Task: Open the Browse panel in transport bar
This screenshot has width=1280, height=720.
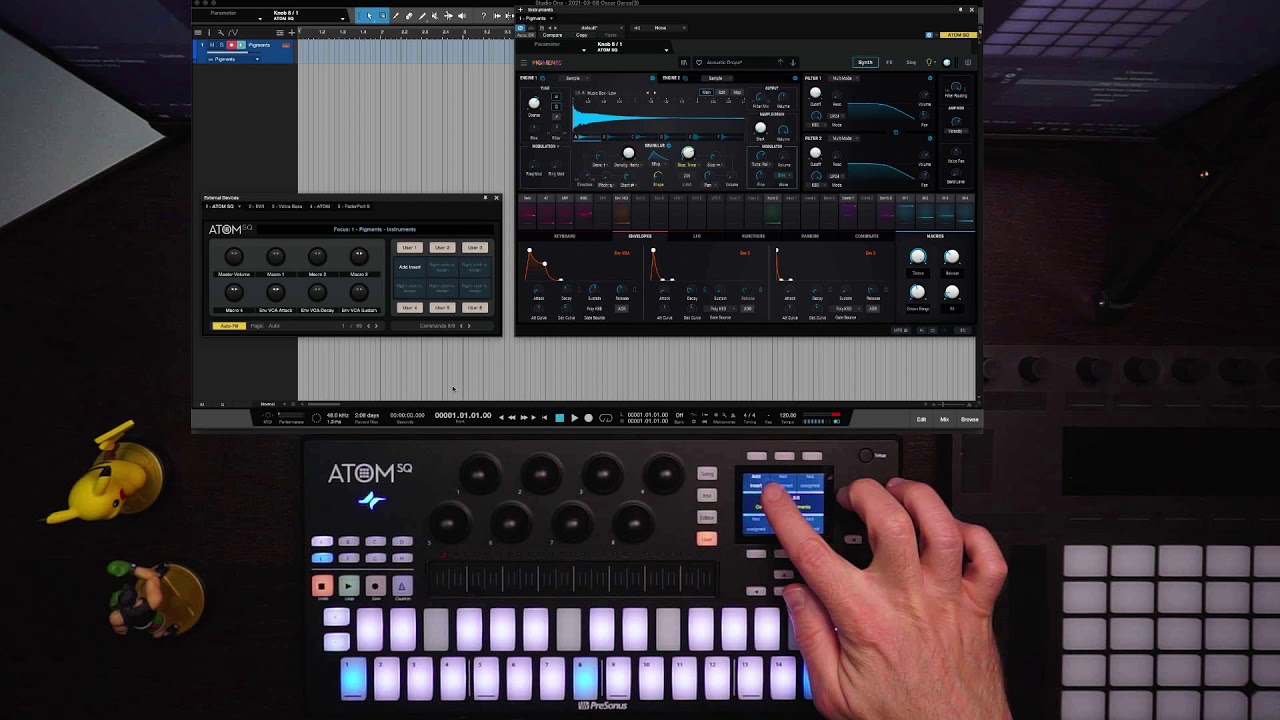Action: (969, 419)
